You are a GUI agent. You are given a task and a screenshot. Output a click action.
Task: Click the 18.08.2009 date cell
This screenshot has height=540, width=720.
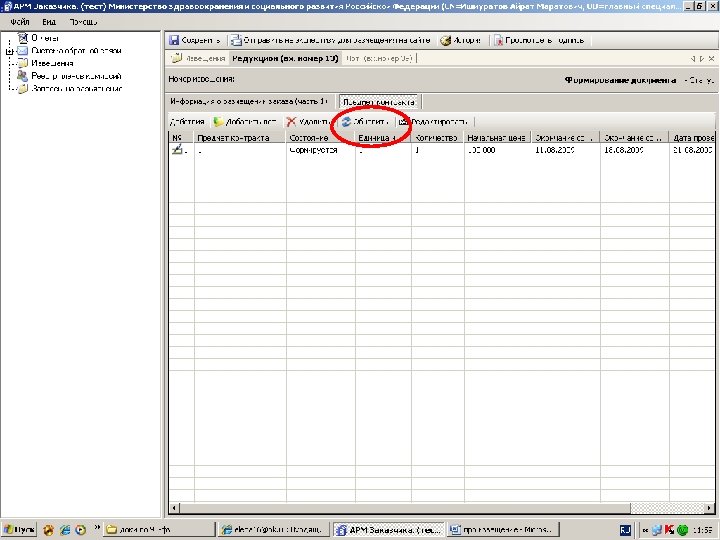[635, 150]
